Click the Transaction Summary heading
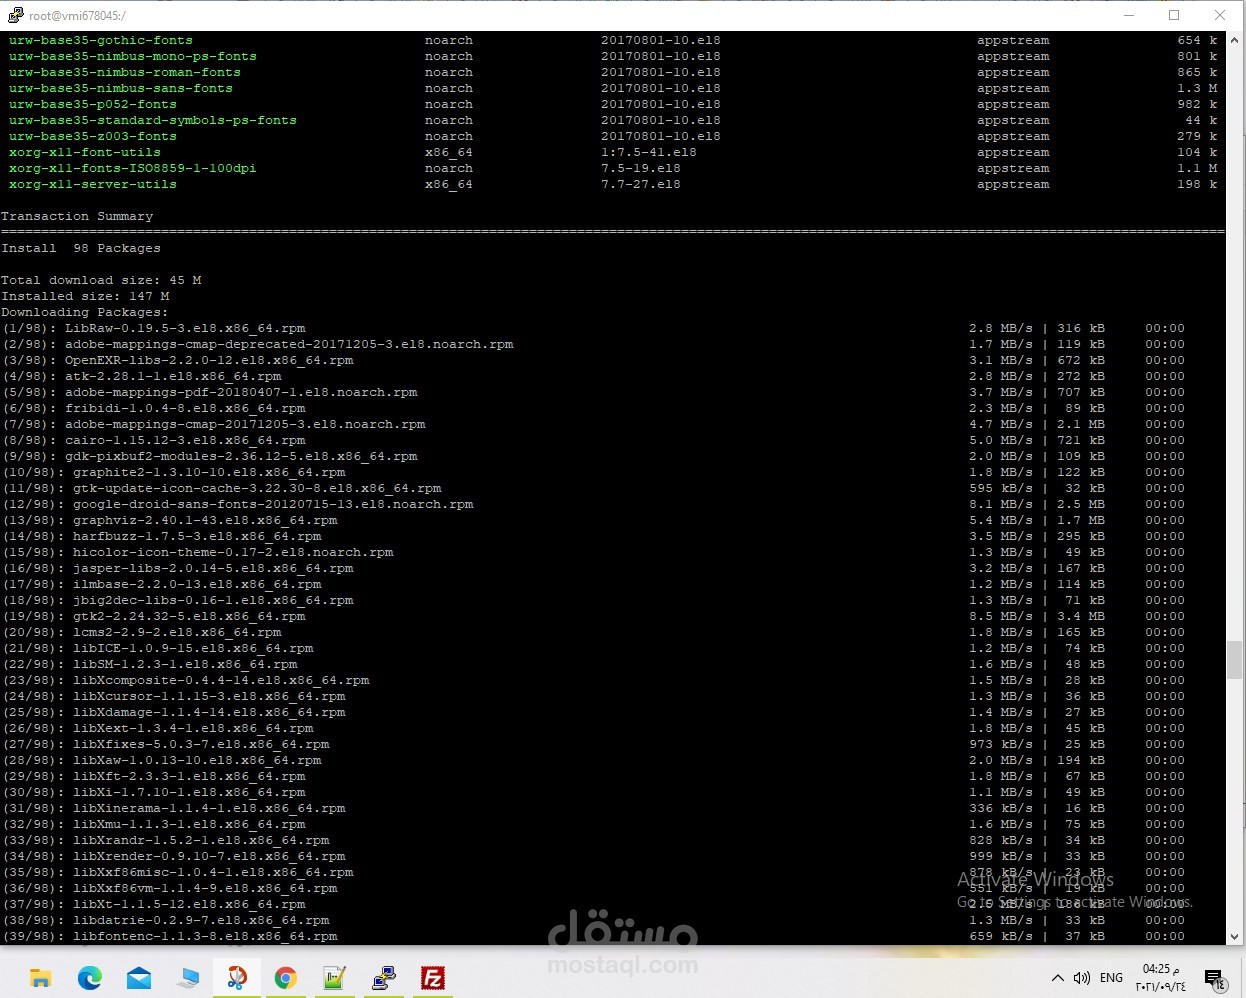 [77, 217]
